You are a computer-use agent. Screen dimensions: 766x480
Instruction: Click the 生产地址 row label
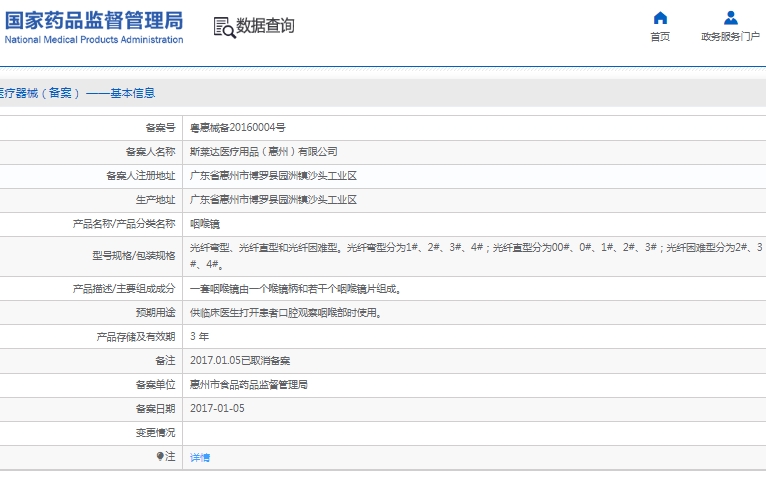[155, 199]
